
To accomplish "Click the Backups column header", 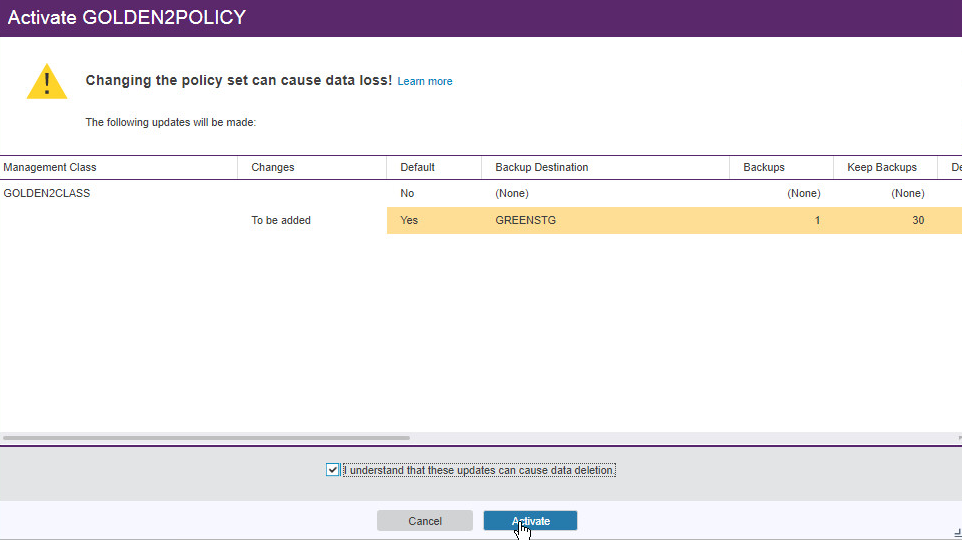I will 764,167.
